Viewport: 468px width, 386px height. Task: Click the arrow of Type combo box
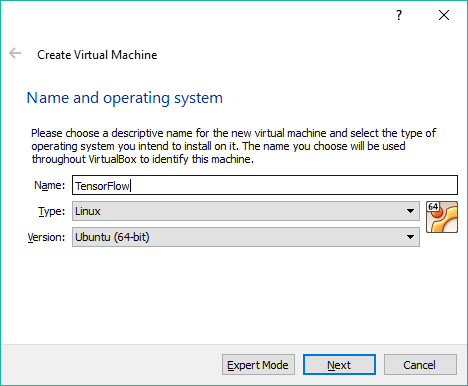(410, 211)
